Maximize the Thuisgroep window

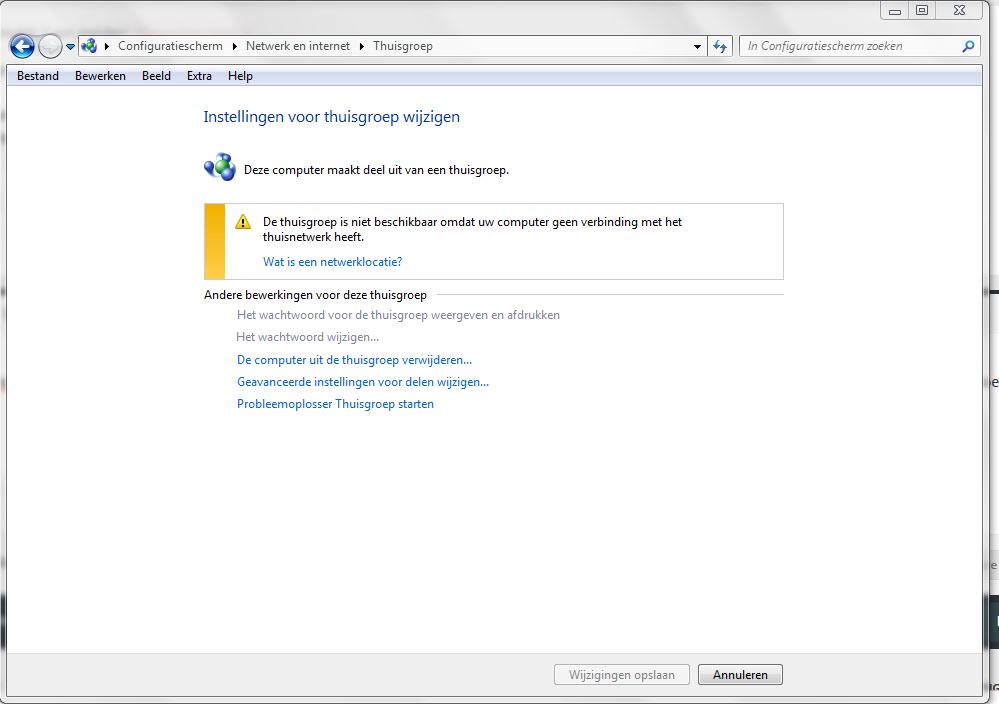coord(922,10)
